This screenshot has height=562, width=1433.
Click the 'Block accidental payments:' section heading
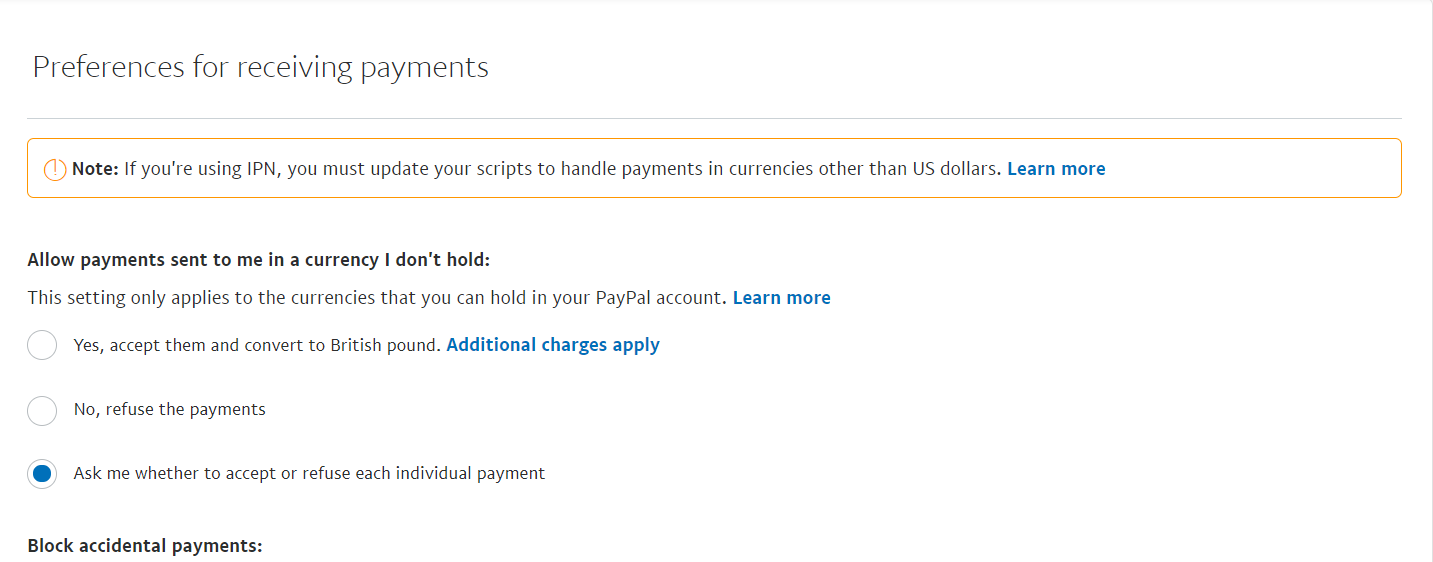tap(144, 546)
